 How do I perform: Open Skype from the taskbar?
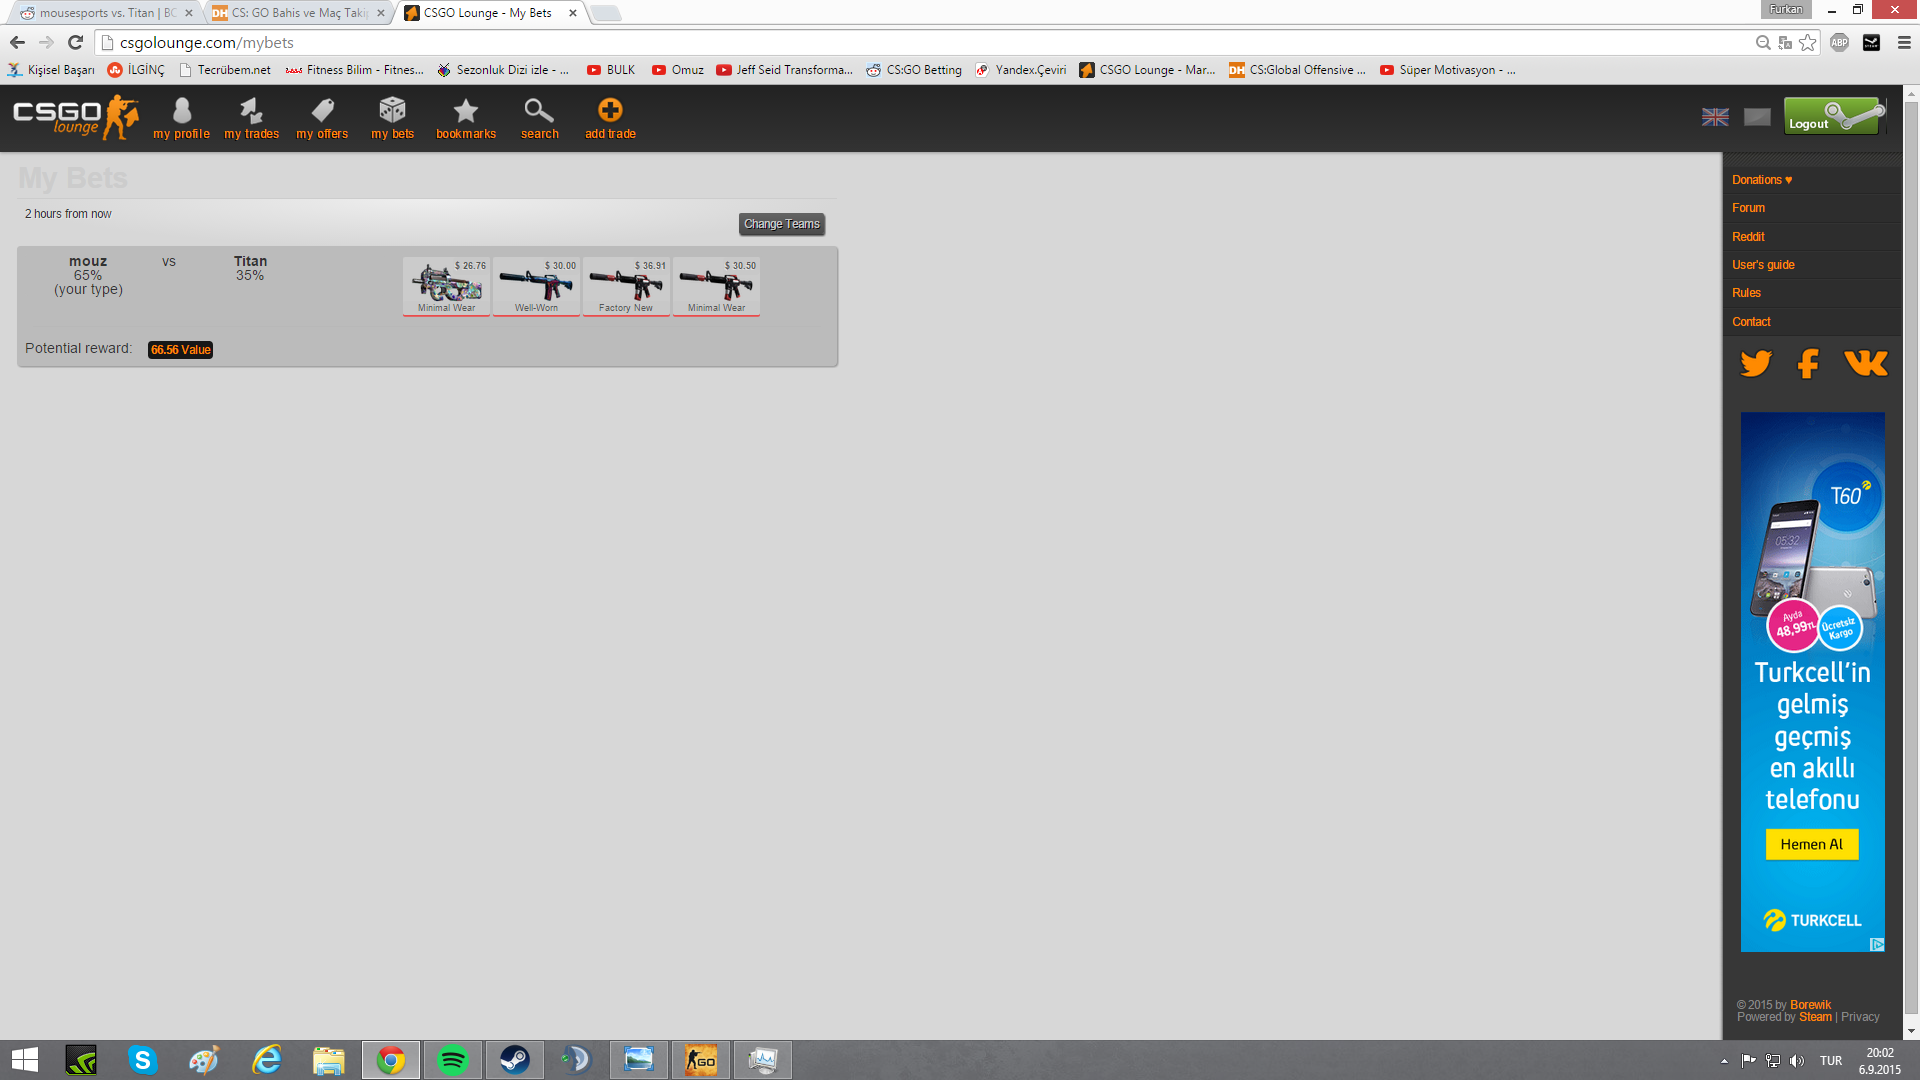pyautogui.click(x=143, y=1060)
